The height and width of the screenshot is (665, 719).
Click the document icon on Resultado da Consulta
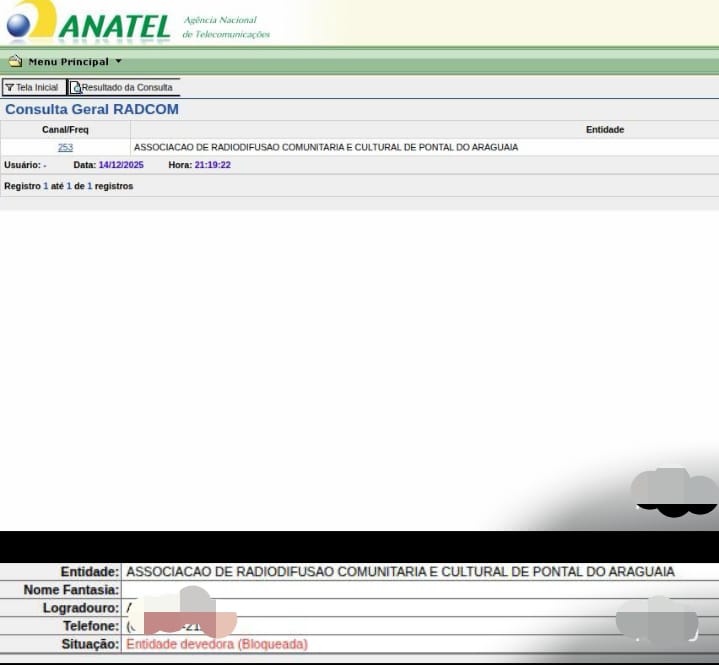coord(76,88)
